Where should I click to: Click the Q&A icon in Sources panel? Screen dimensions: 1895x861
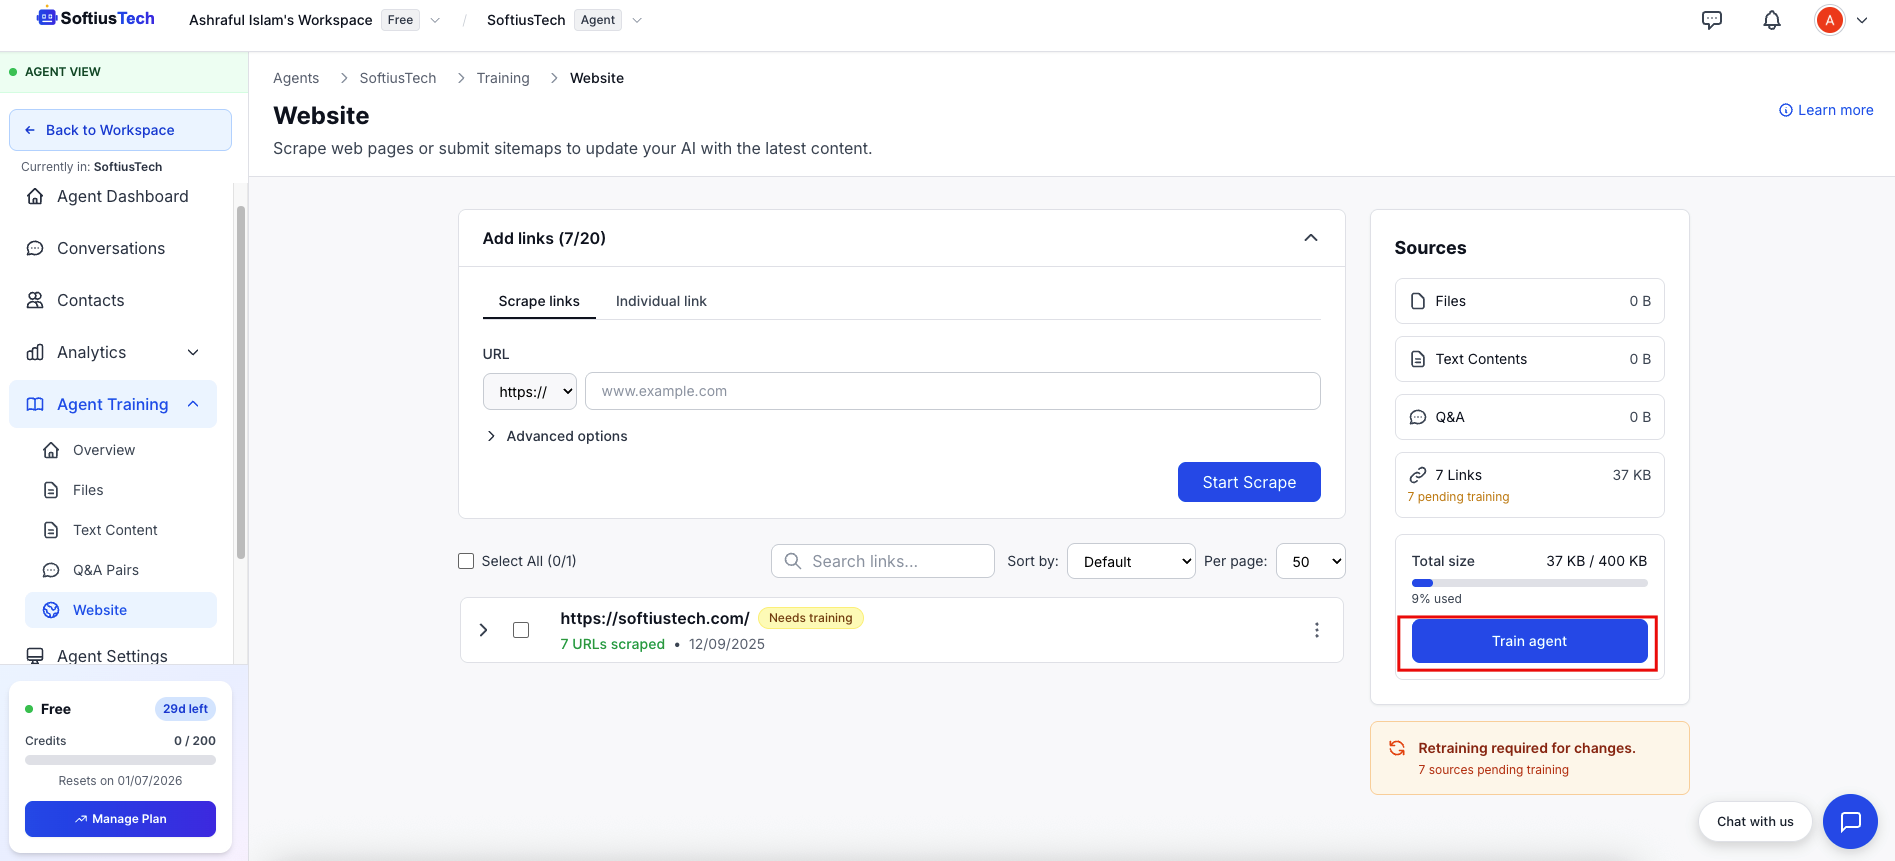tap(1418, 417)
